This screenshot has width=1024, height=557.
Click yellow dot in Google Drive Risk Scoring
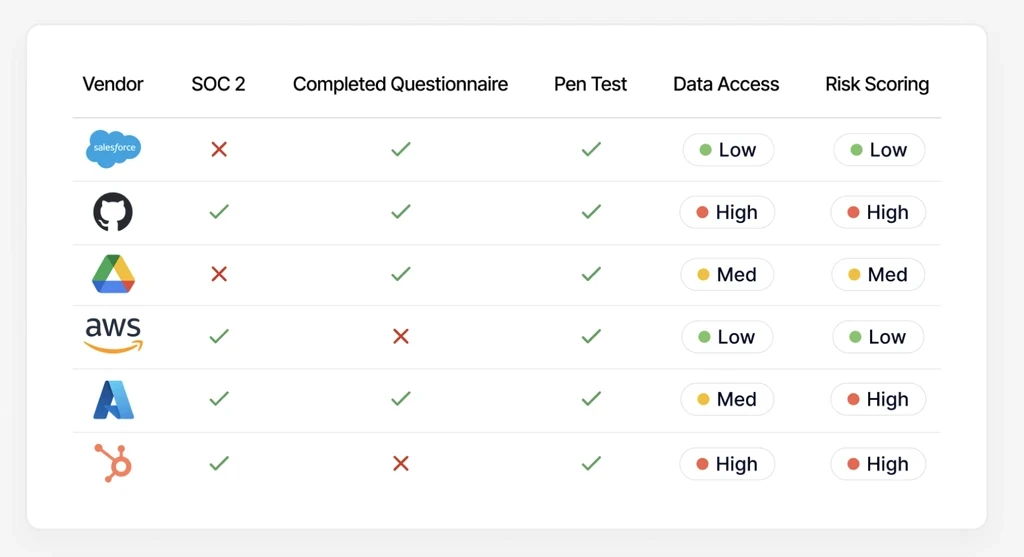click(854, 275)
